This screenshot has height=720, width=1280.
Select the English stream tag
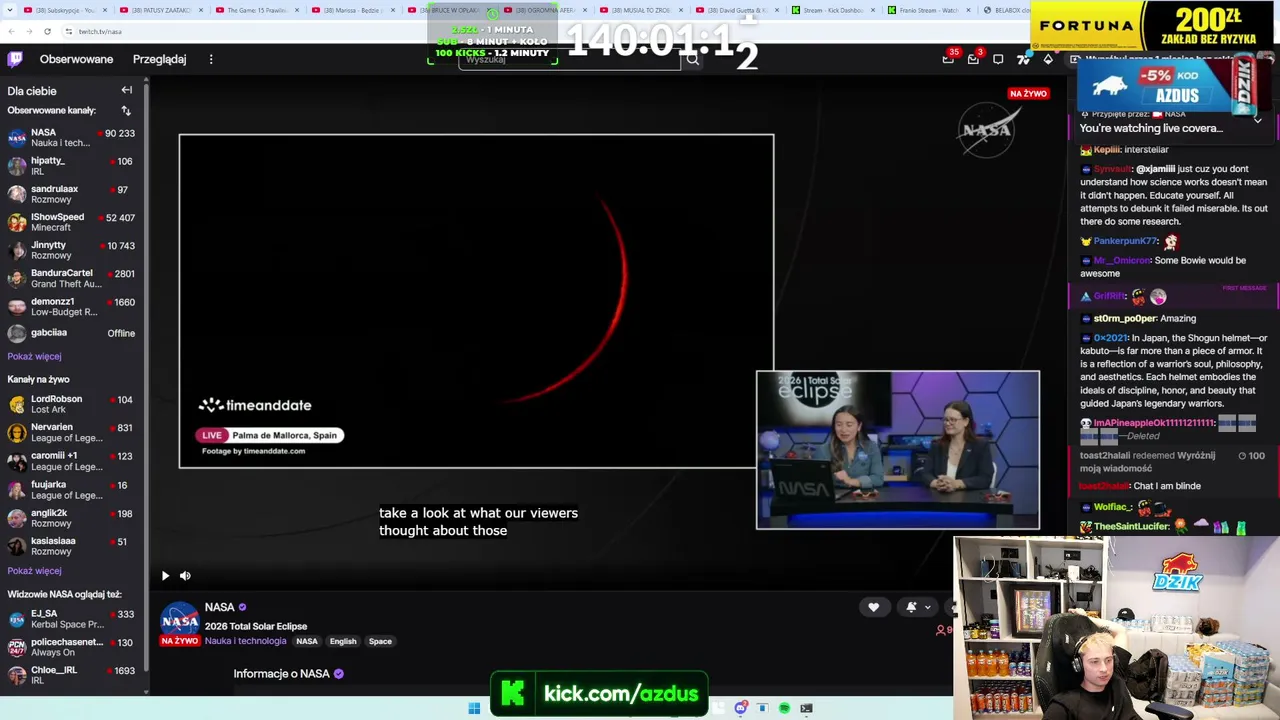click(x=343, y=641)
